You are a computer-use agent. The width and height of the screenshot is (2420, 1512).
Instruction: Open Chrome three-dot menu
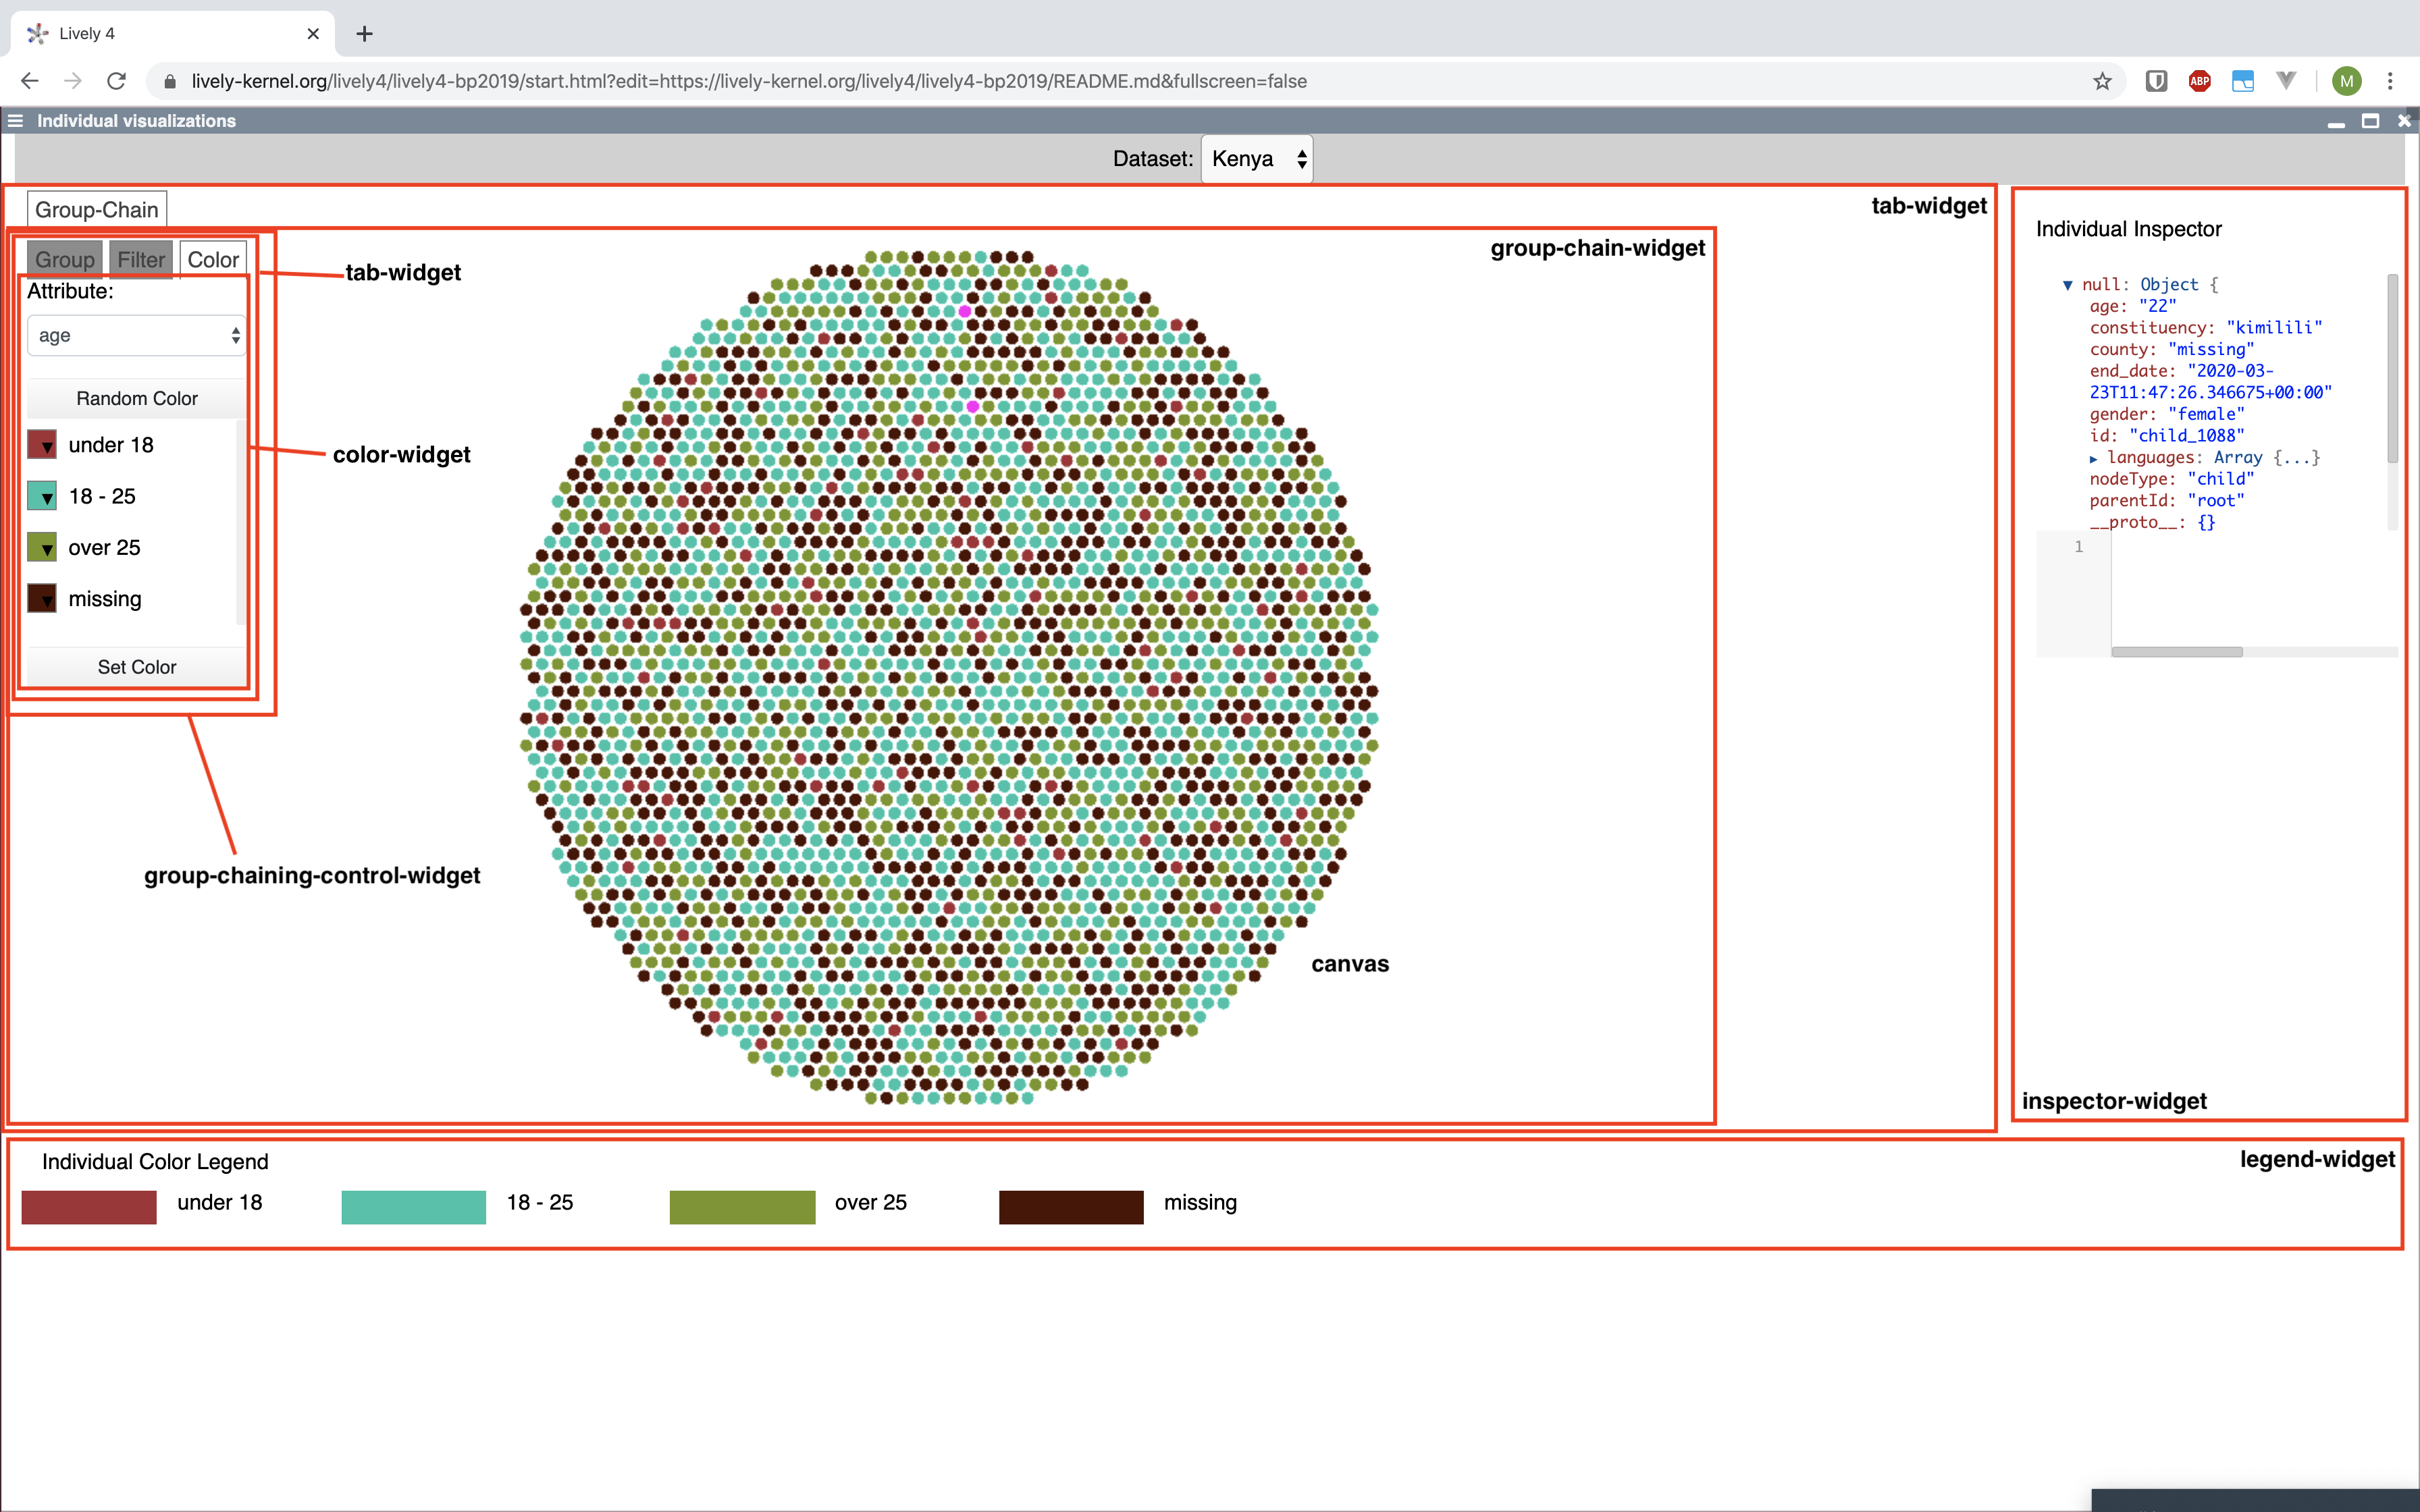click(2390, 81)
